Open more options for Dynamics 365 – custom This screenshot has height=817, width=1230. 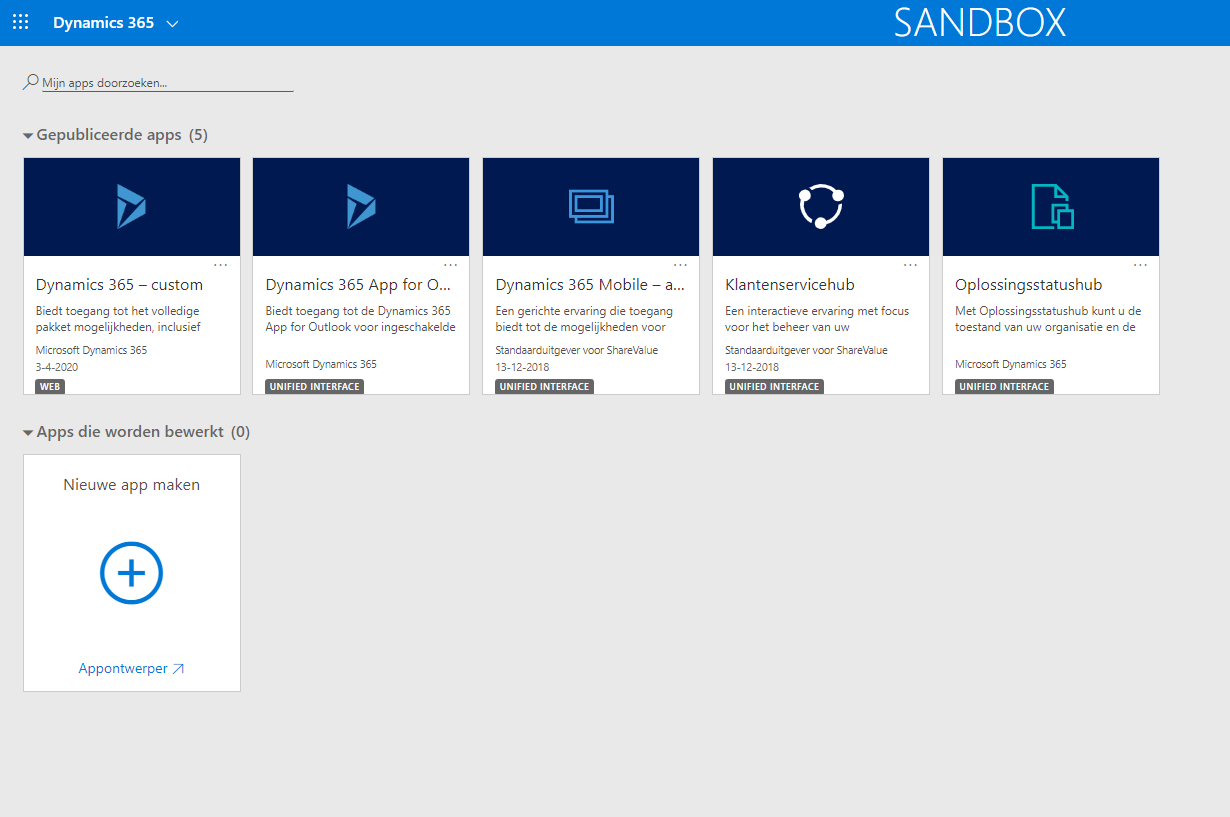coord(221,265)
